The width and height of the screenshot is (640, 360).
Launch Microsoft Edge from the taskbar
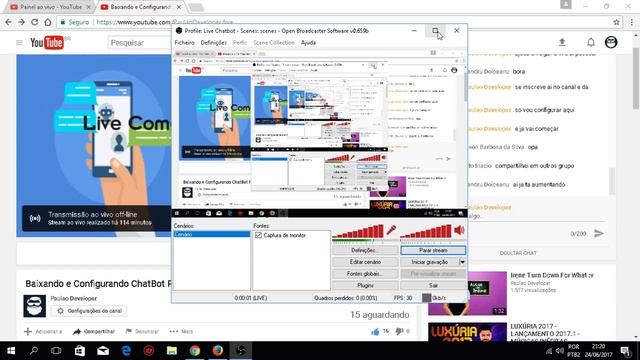pos(126,351)
